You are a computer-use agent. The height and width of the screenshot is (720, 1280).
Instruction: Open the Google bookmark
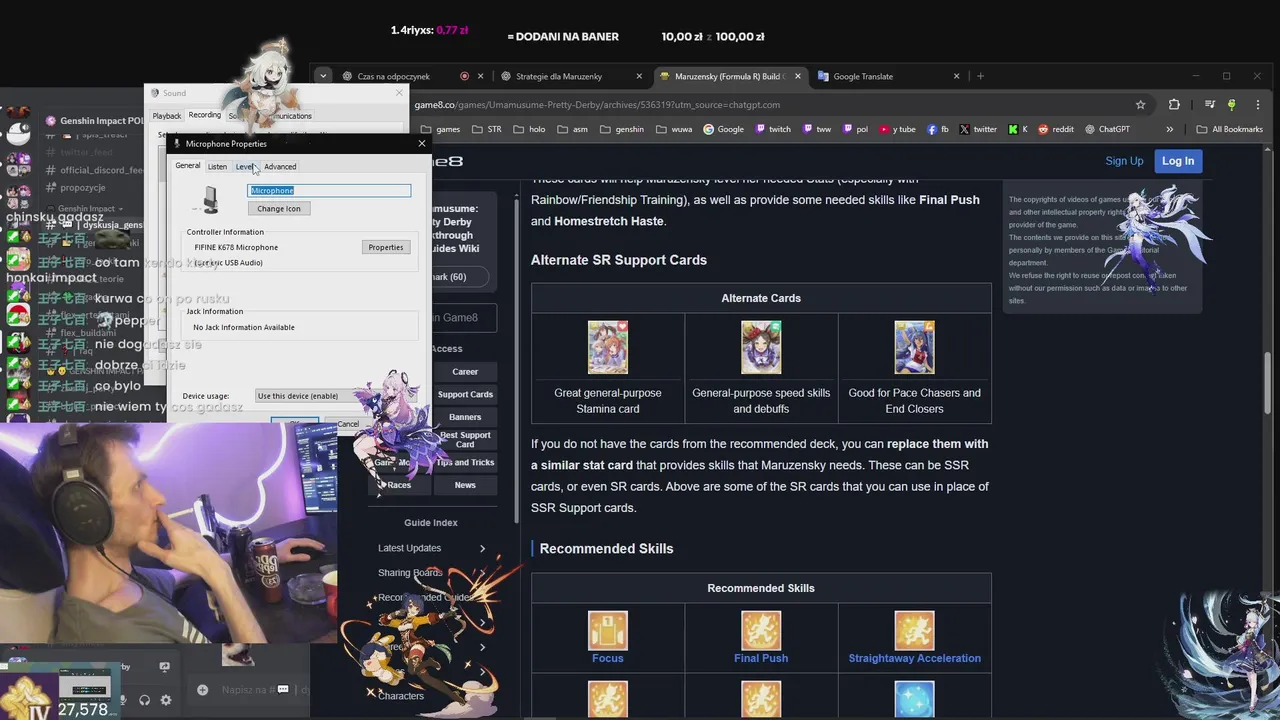(723, 129)
